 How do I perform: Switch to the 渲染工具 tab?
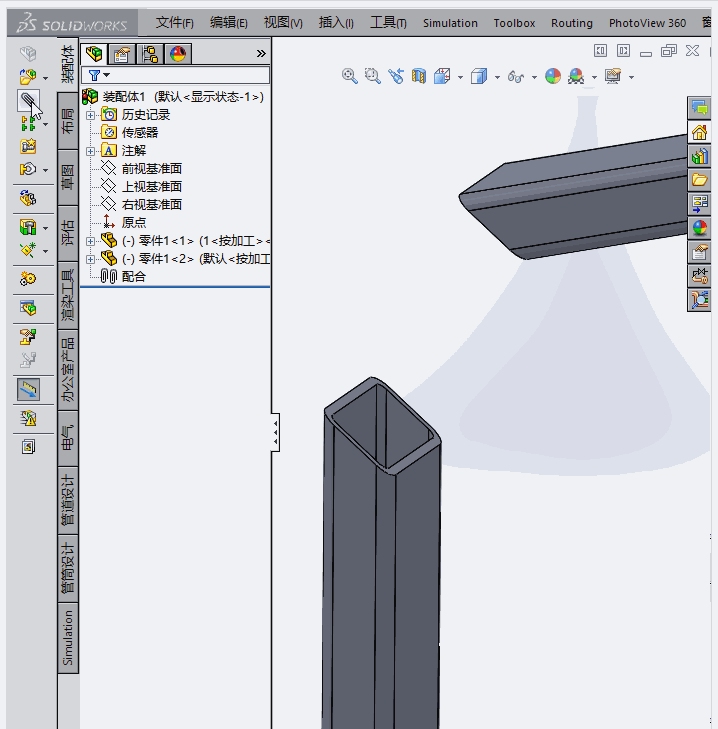pyautogui.click(x=68, y=296)
